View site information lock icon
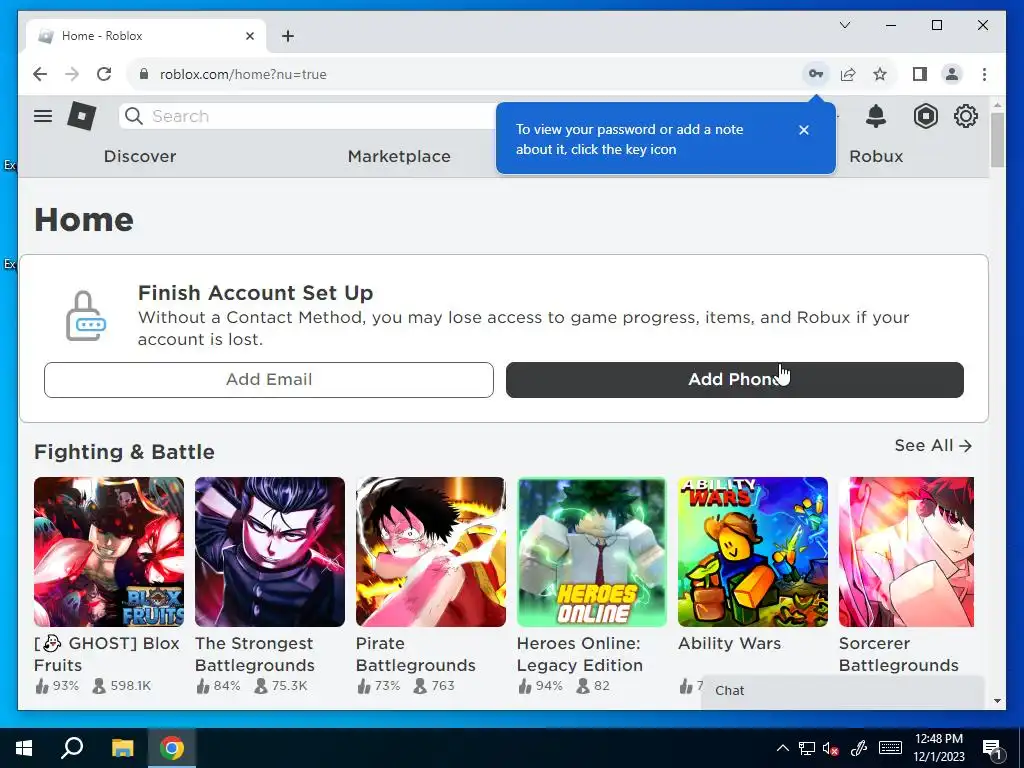1024x768 pixels. coord(144,74)
